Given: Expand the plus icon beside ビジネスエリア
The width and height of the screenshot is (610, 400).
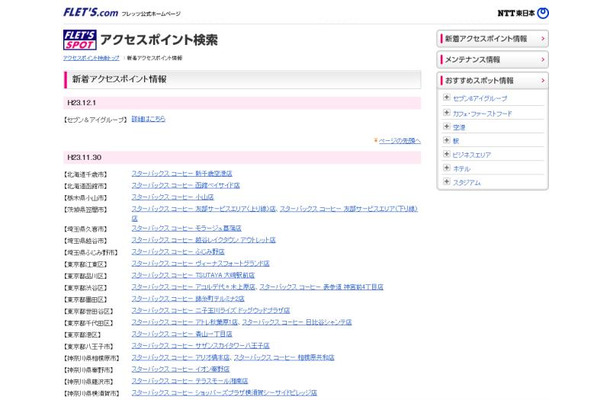Looking at the screenshot, I should pos(447,154).
